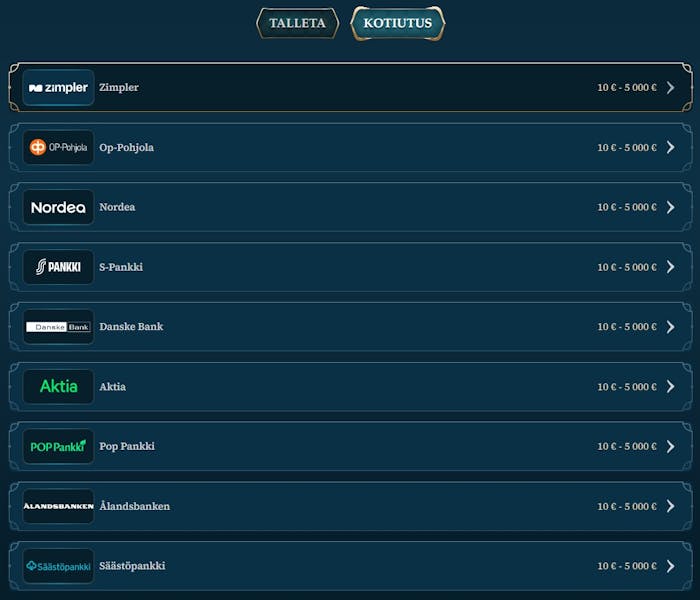Click the Nordea limit 10 € - 5 000 €
This screenshot has width=700, height=600.
[x=627, y=207]
